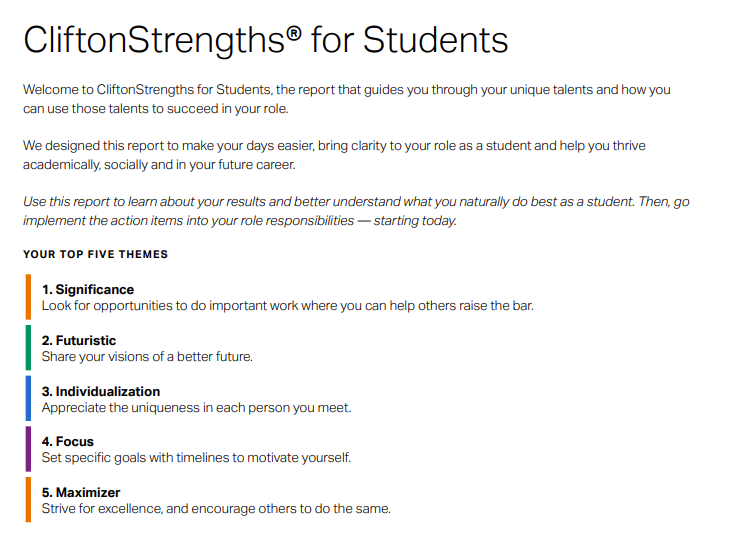
Task: Click 'Appreciate the uniqueness in each person' text
Action: tap(196, 408)
